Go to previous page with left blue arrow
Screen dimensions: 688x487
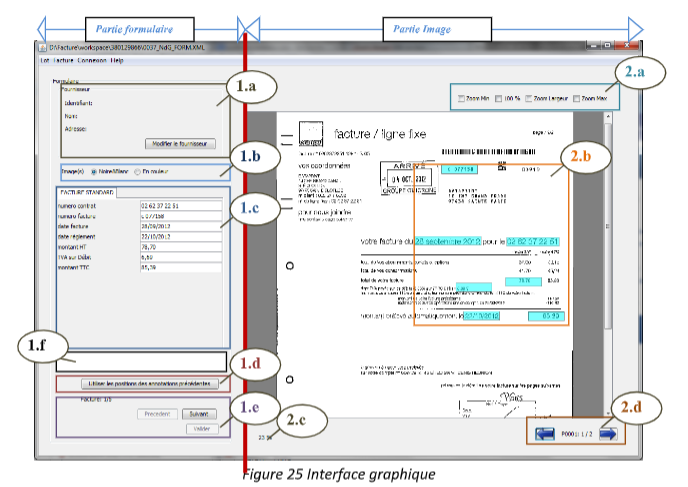(x=545, y=434)
